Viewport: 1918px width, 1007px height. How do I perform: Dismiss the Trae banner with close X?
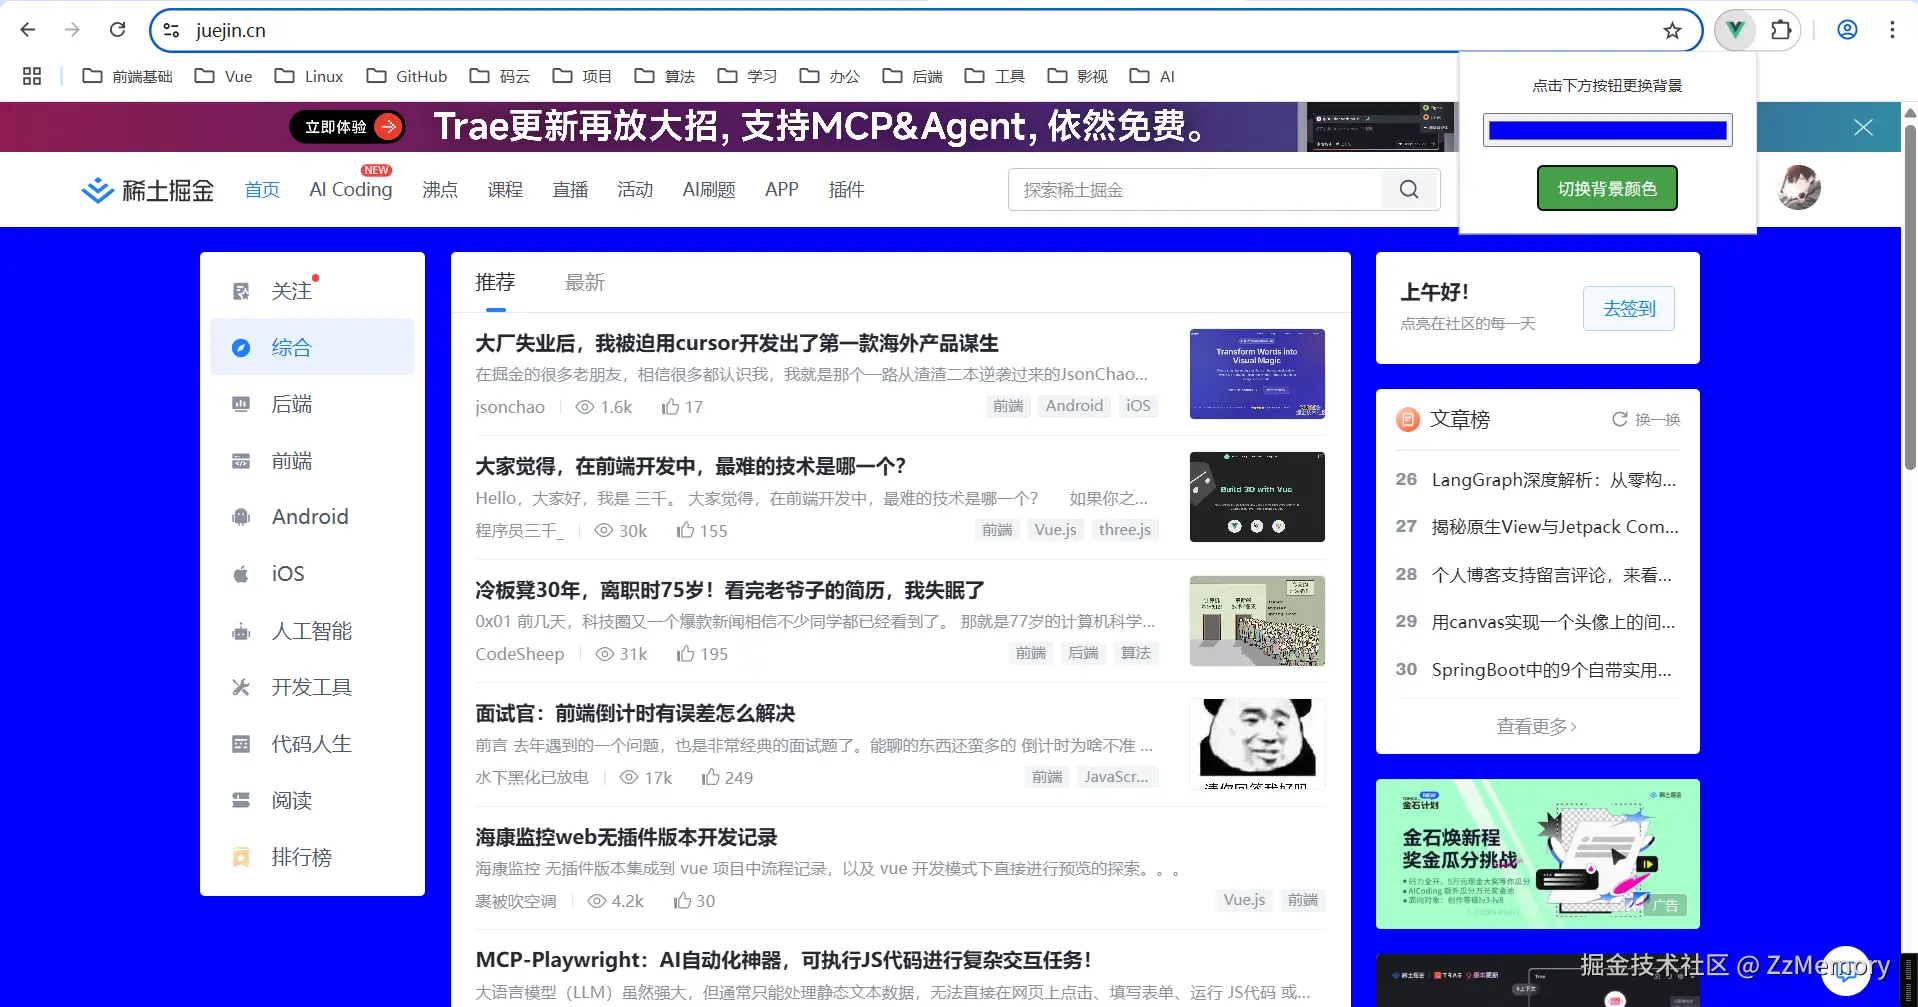(x=1862, y=127)
